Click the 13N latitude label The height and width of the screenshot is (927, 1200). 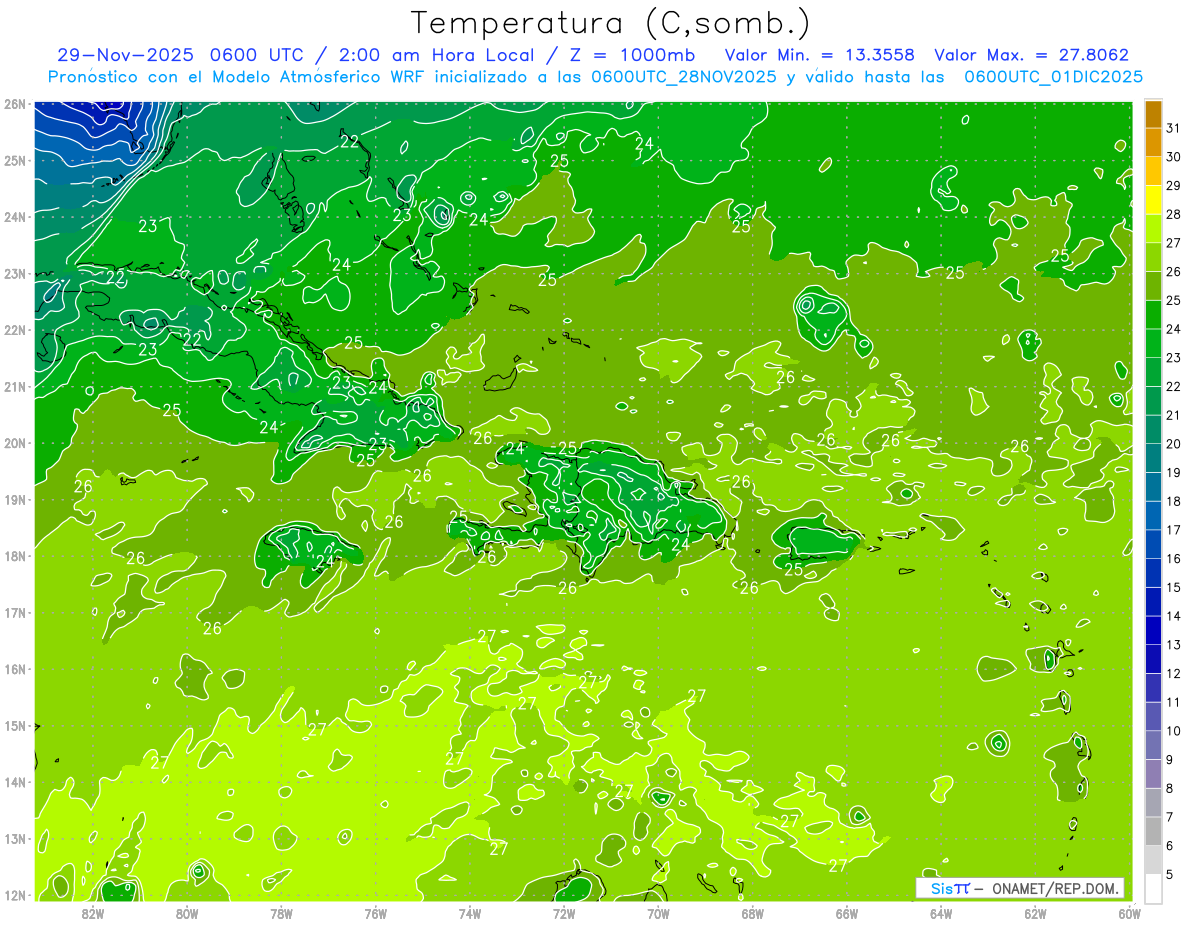click(15, 838)
